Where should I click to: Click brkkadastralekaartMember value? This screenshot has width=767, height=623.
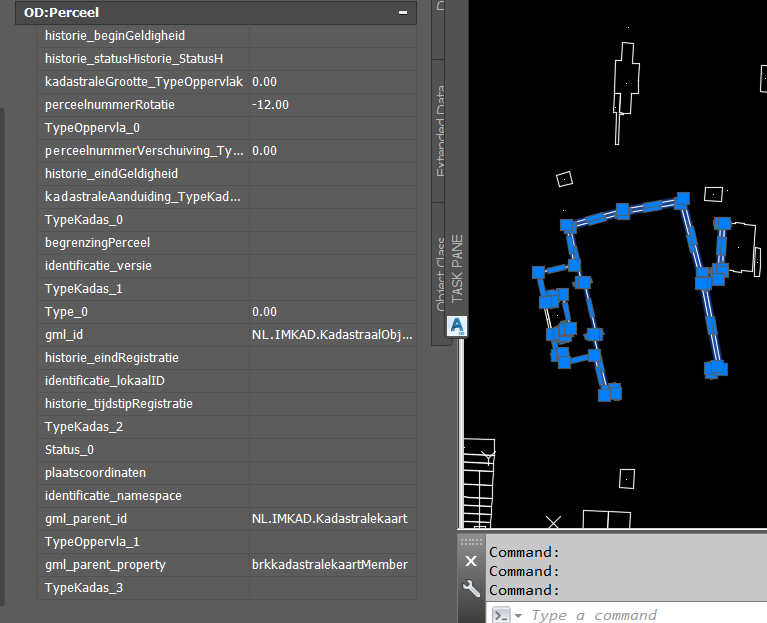tap(333, 564)
